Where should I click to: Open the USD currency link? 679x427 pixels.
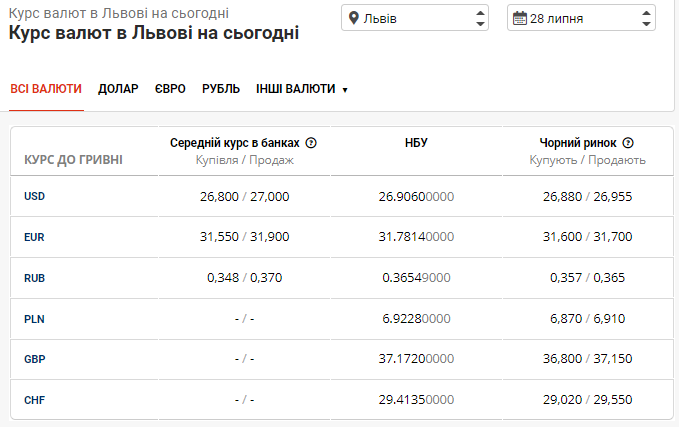34,196
